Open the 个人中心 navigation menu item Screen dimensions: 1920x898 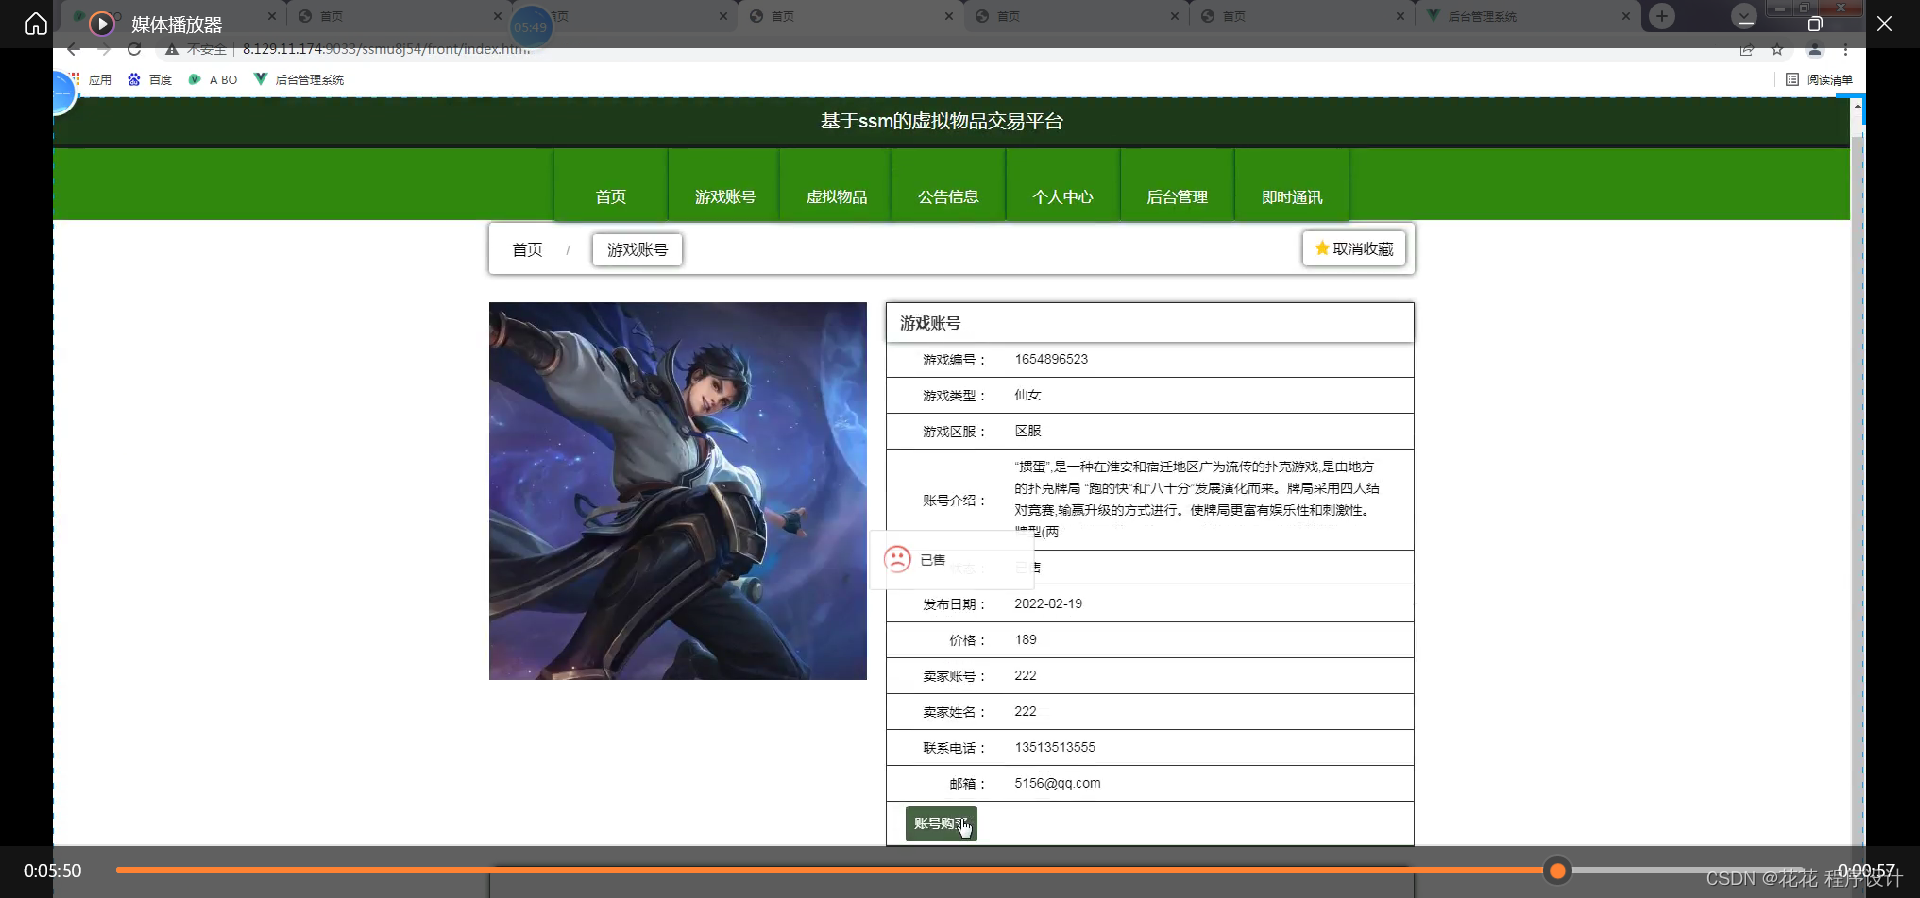[x=1063, y=184]
